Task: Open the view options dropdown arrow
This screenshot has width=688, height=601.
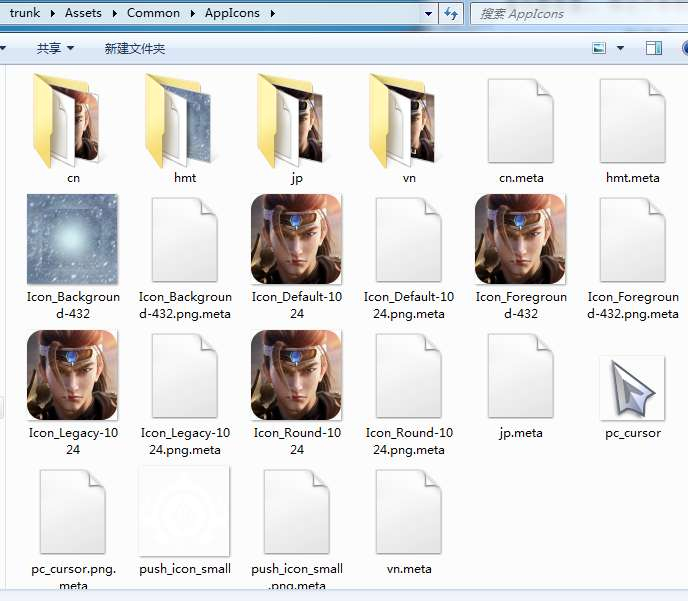Action: [620, 48]
